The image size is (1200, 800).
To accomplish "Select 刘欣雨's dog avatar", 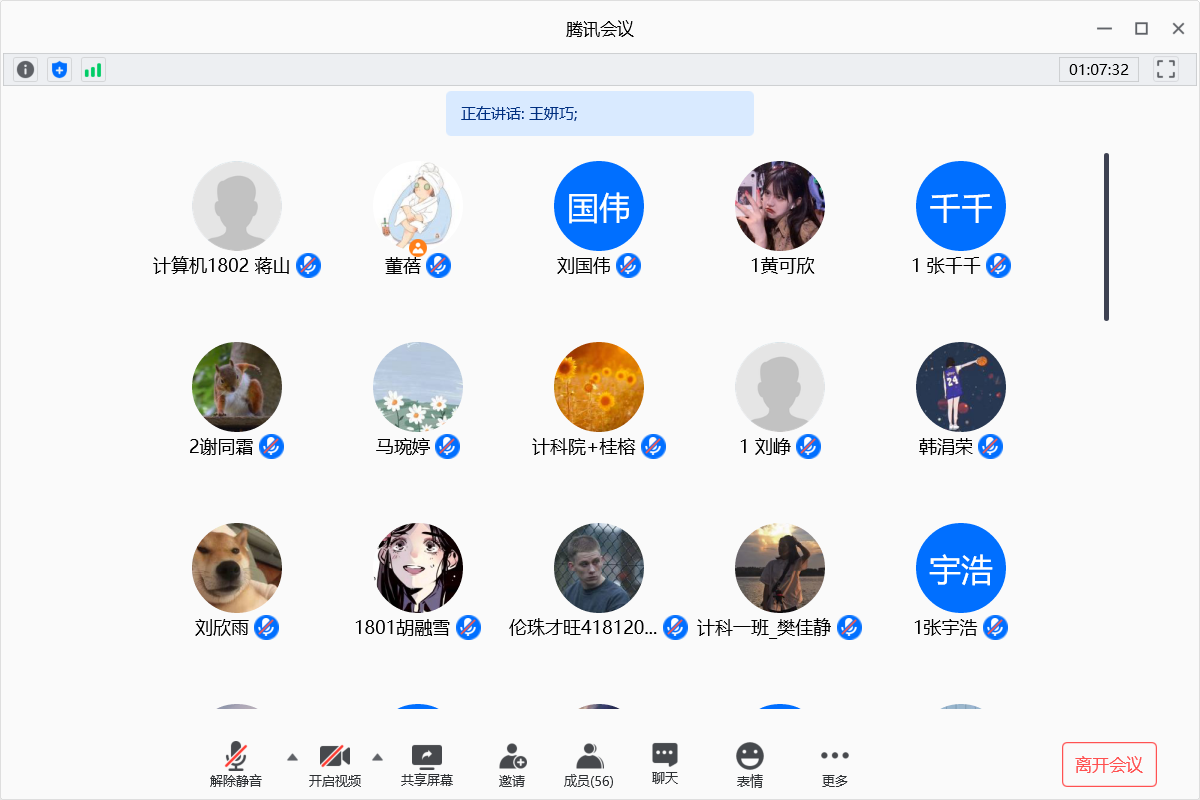I will 237,568.
